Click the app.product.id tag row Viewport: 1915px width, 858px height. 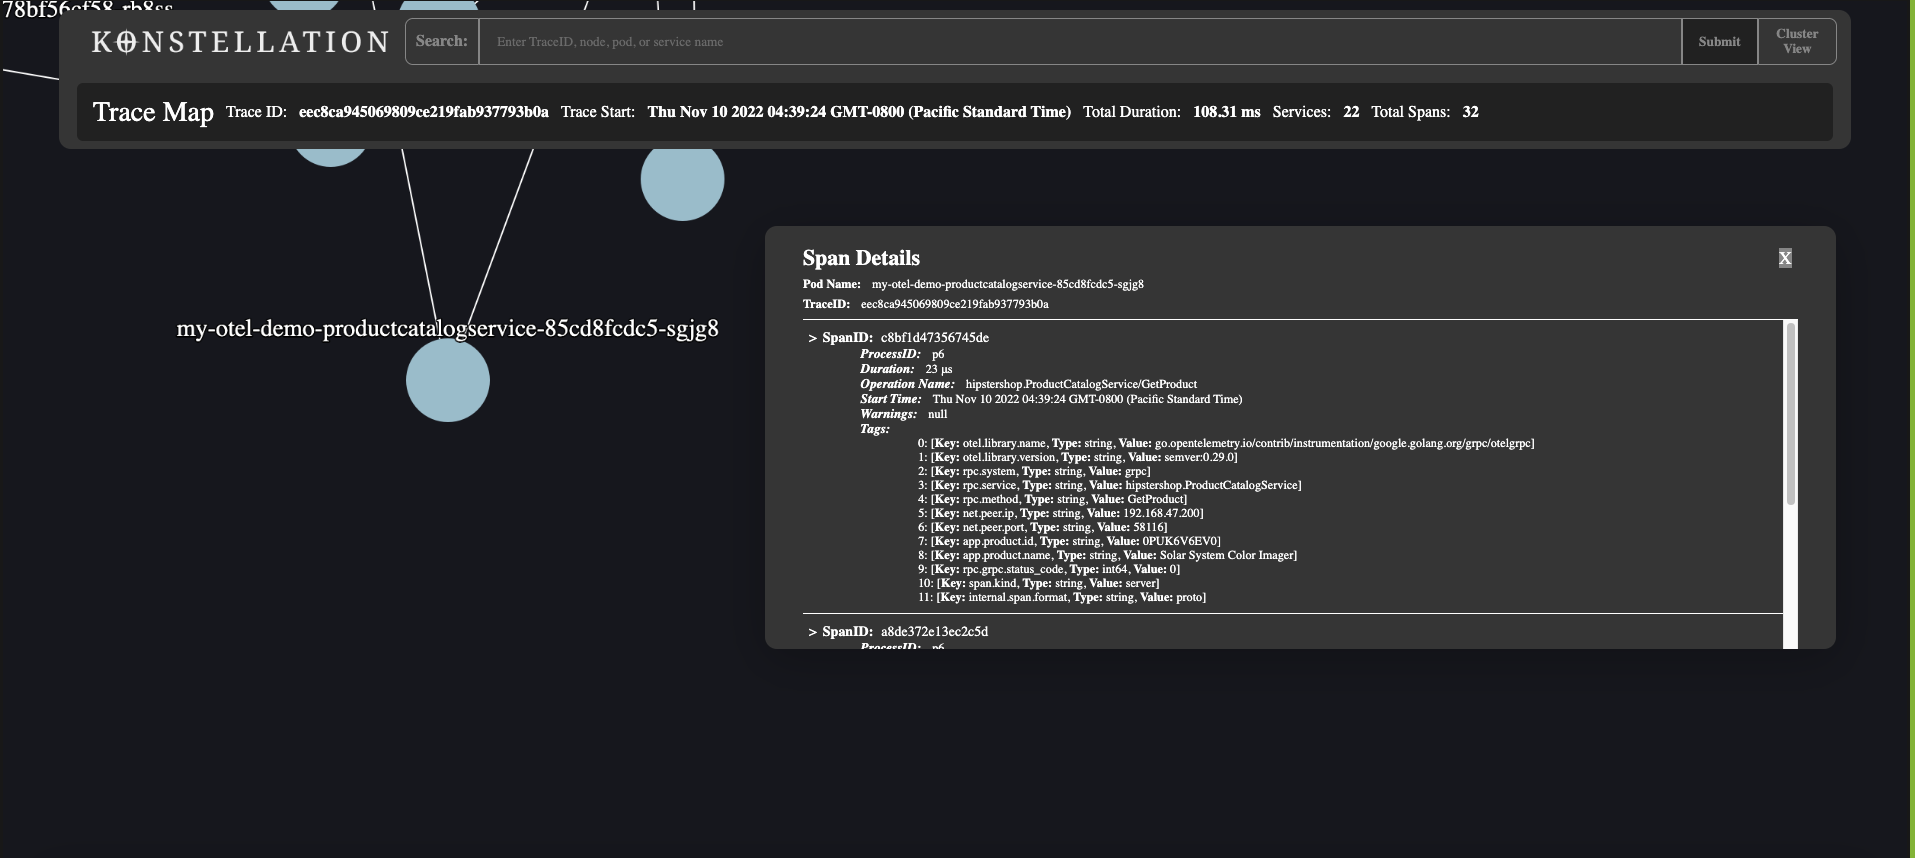tap(1069, 541)
